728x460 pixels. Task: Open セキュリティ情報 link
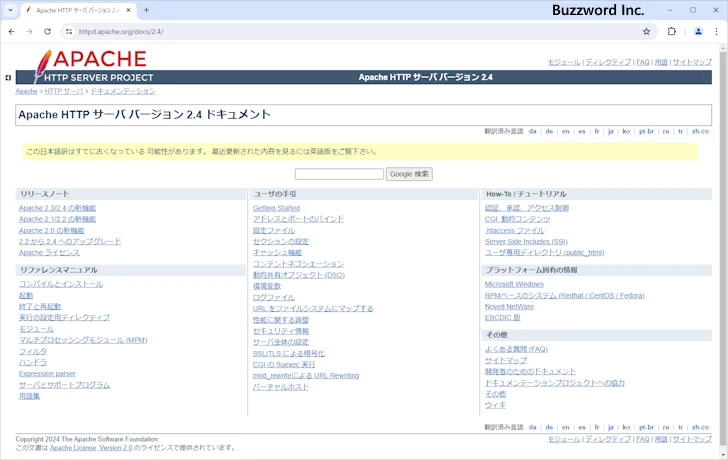coord(280,331)
